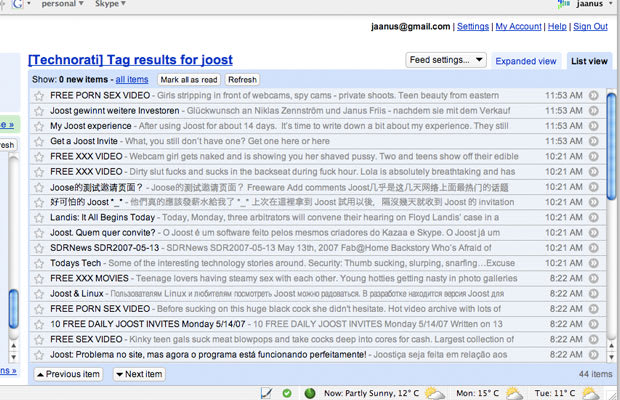The width and height of the screenshot is (620, 400).
Task: Click Tuesday forecast weather icon
Action: [x=591, y=393]
